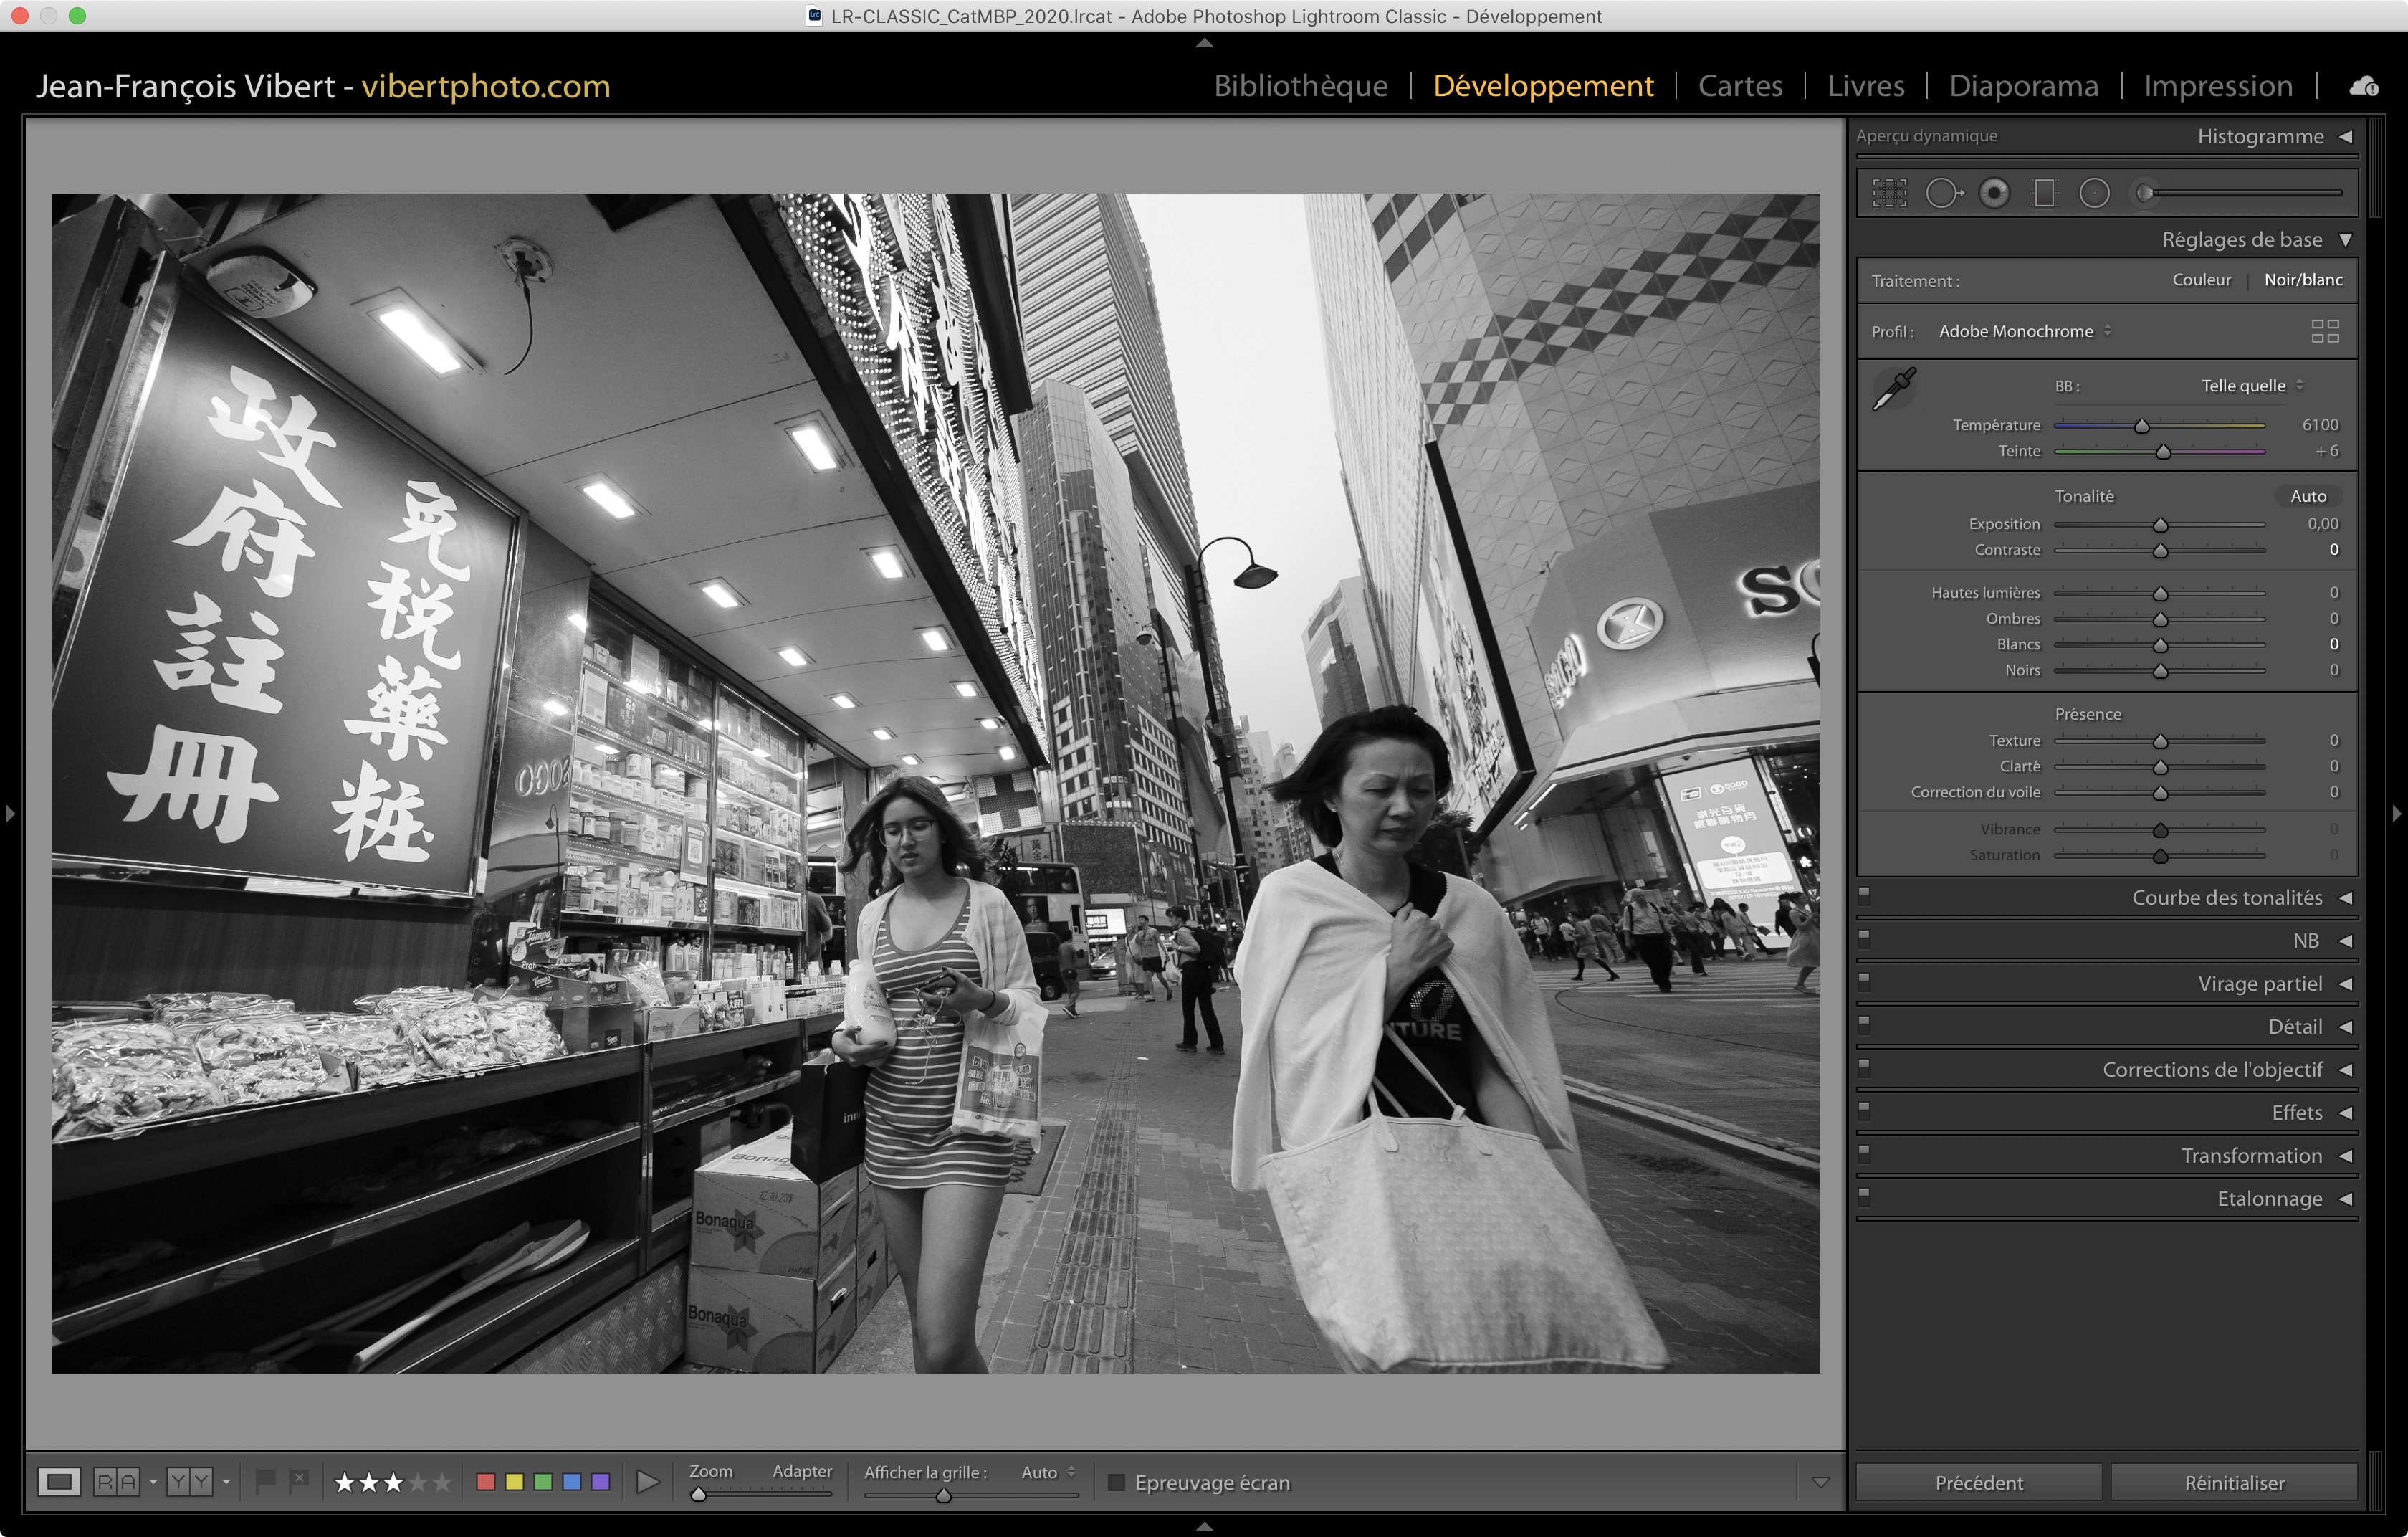Viewport: 2408px width, 1537px height.
Task: Toggle the Courbe des tonalités panel switch
Action: [1864, 896]
